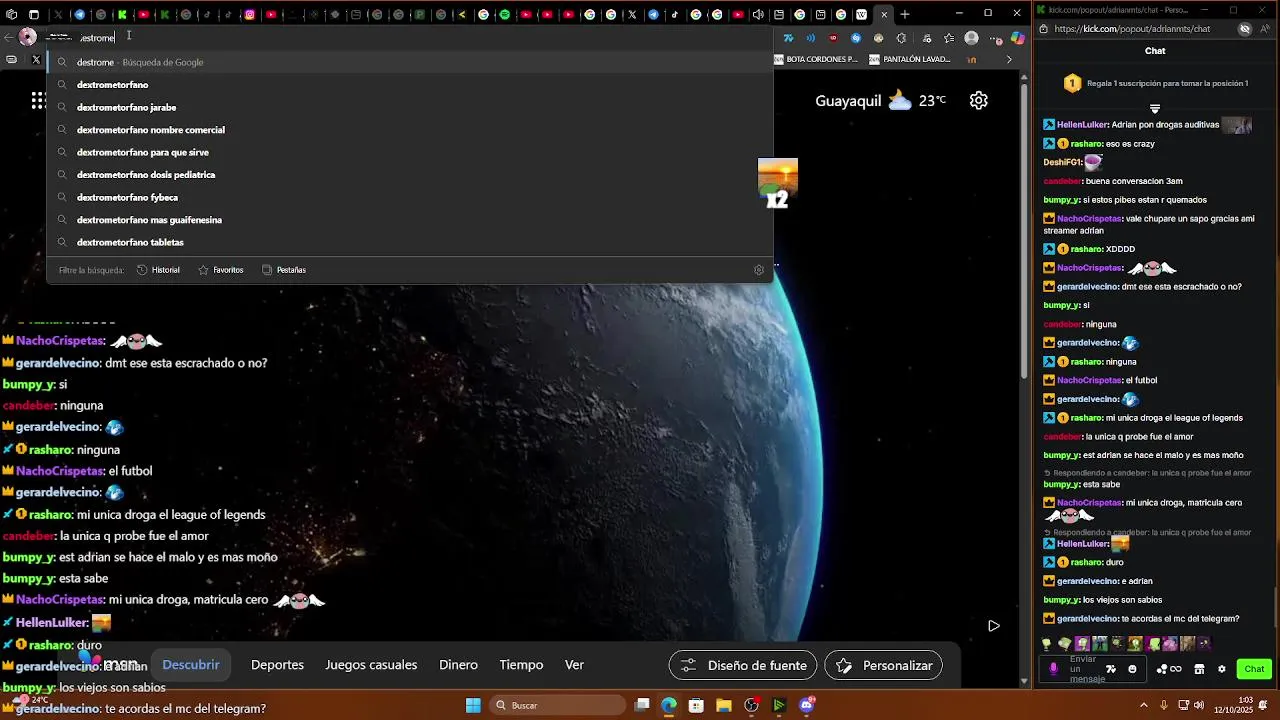Click the purple microphone icon in chat
The image size is (1280, 720).
pyautogui.click(x=1053, y=669)
